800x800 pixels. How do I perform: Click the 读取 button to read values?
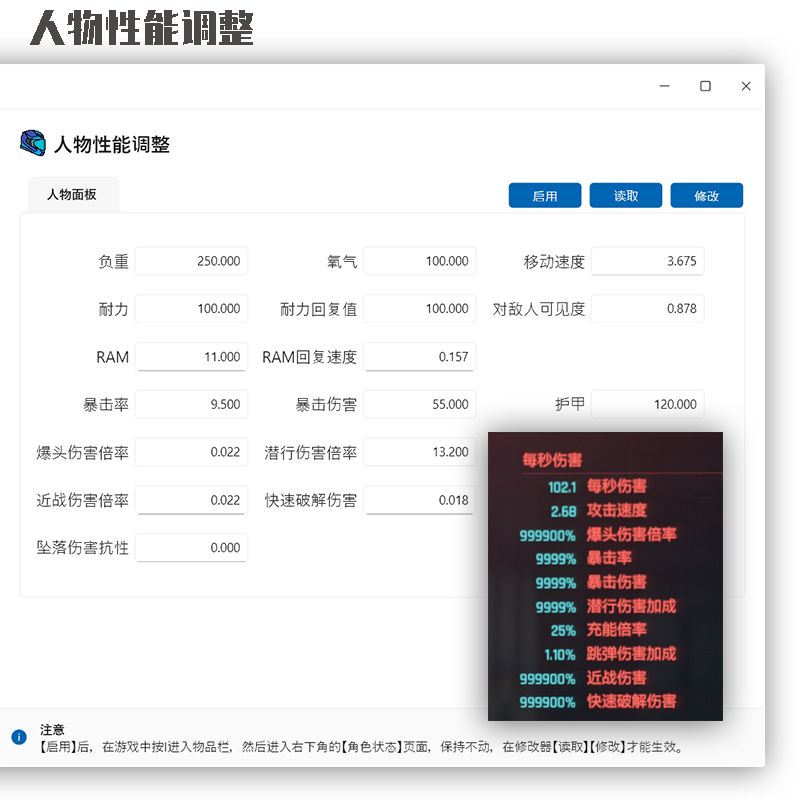pyautogui.click(x=625, y=195)
